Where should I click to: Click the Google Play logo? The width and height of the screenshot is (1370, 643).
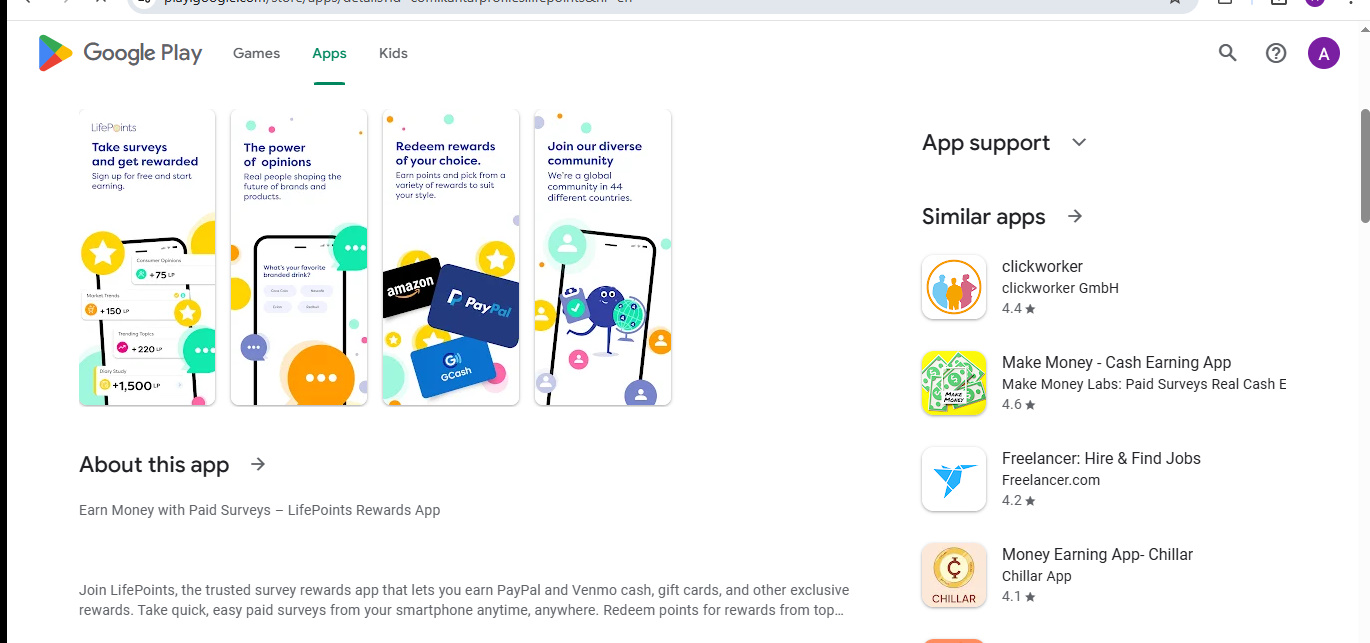(x=120, y=53)
